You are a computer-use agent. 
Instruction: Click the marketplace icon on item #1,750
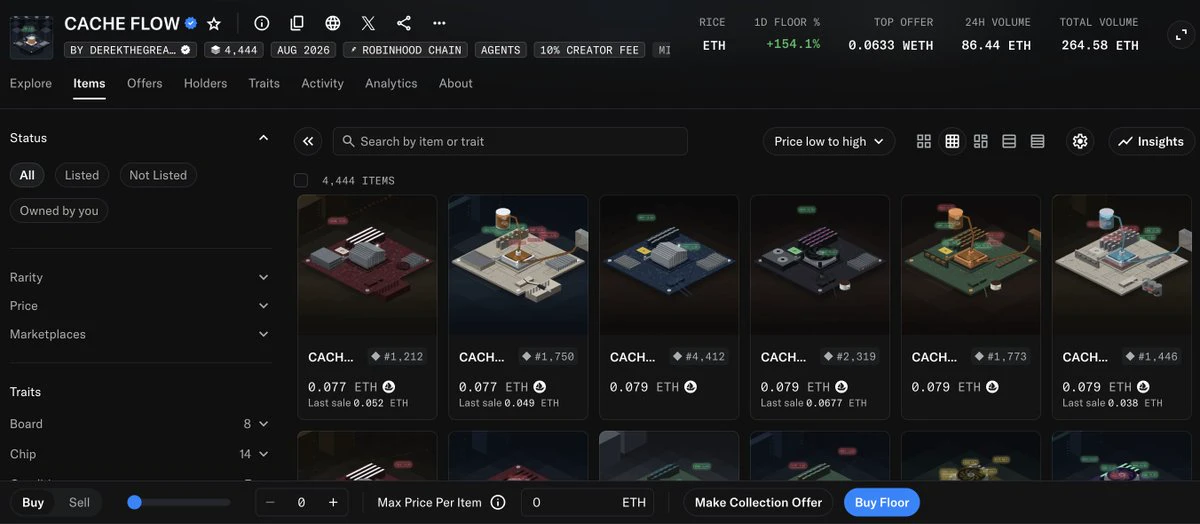click(540, 386)
